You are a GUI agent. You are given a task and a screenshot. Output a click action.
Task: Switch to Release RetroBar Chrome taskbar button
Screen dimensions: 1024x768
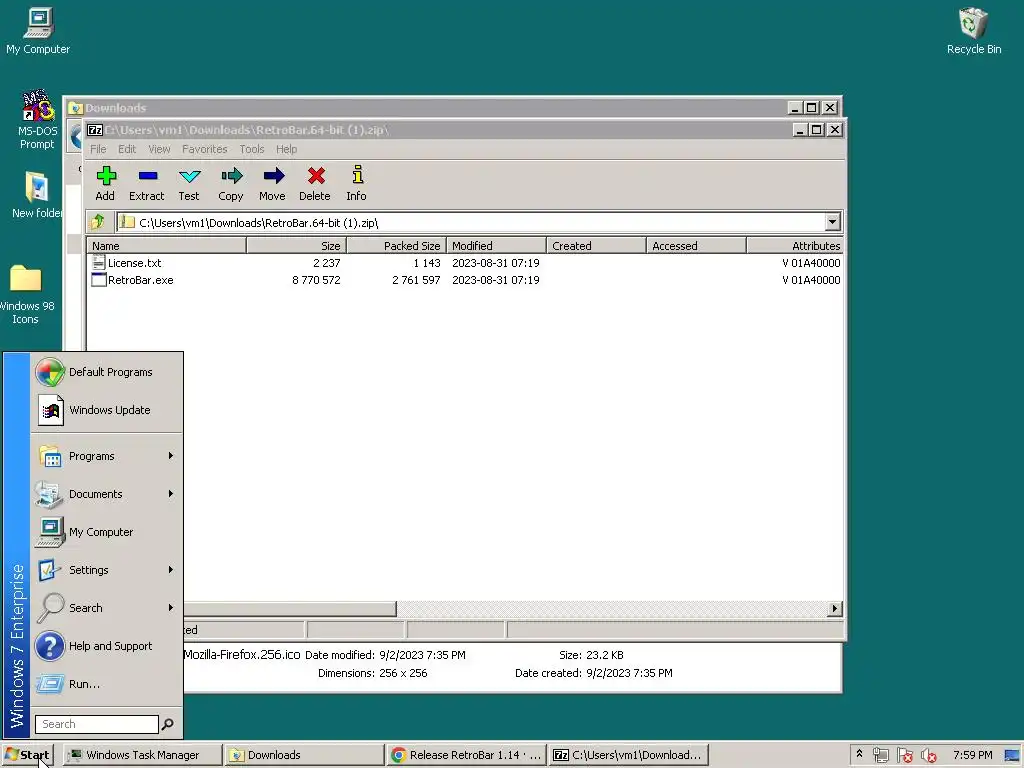pos(466,755)
